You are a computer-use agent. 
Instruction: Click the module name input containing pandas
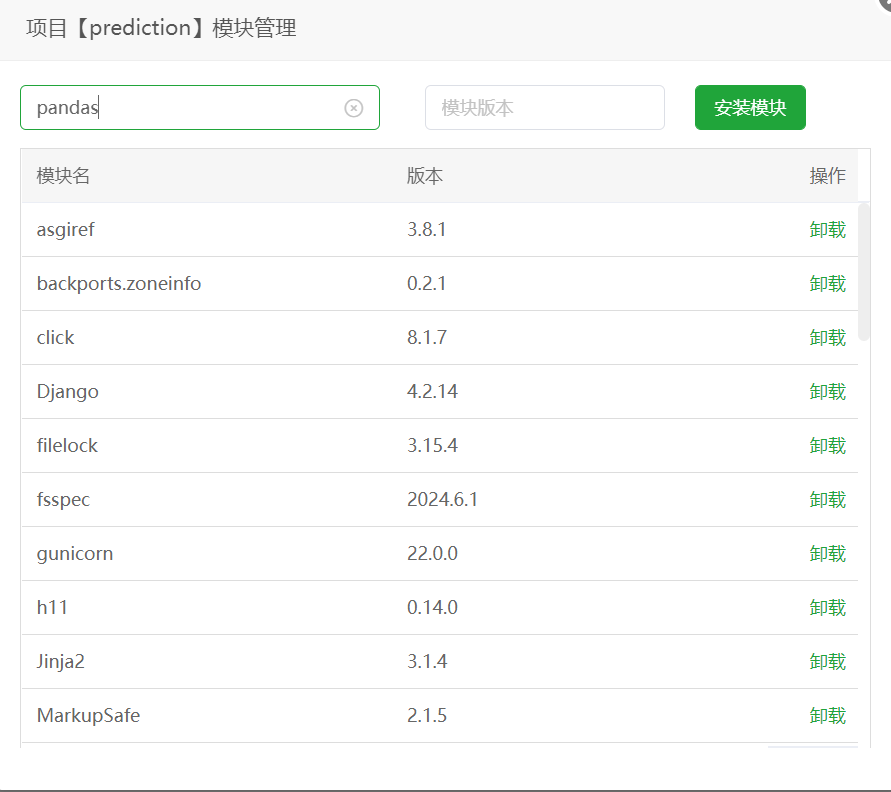199,107
